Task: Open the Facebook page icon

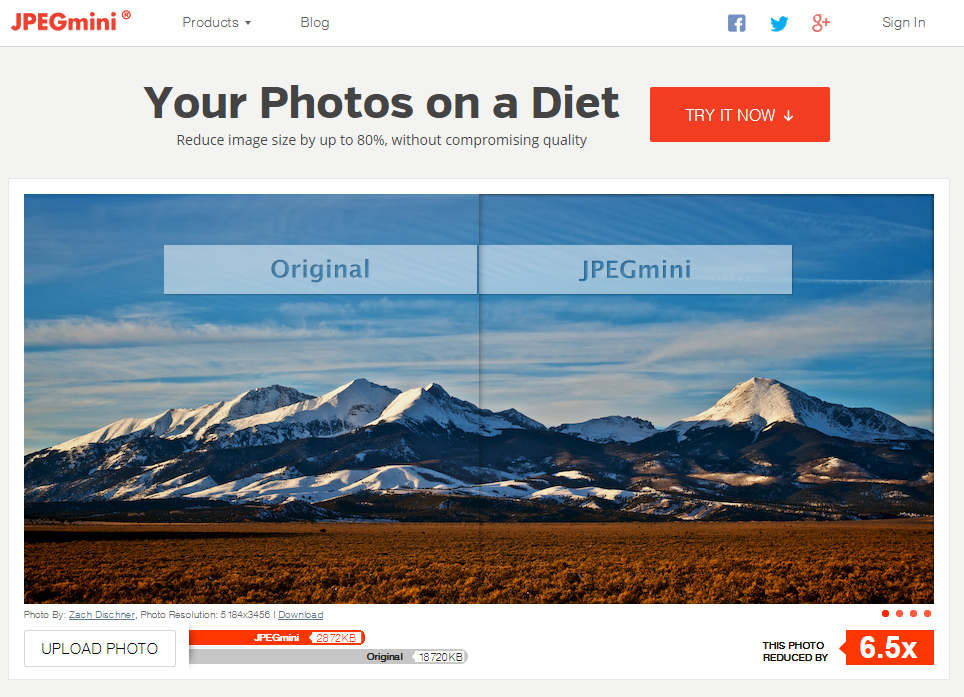Action: click(737, 23)
